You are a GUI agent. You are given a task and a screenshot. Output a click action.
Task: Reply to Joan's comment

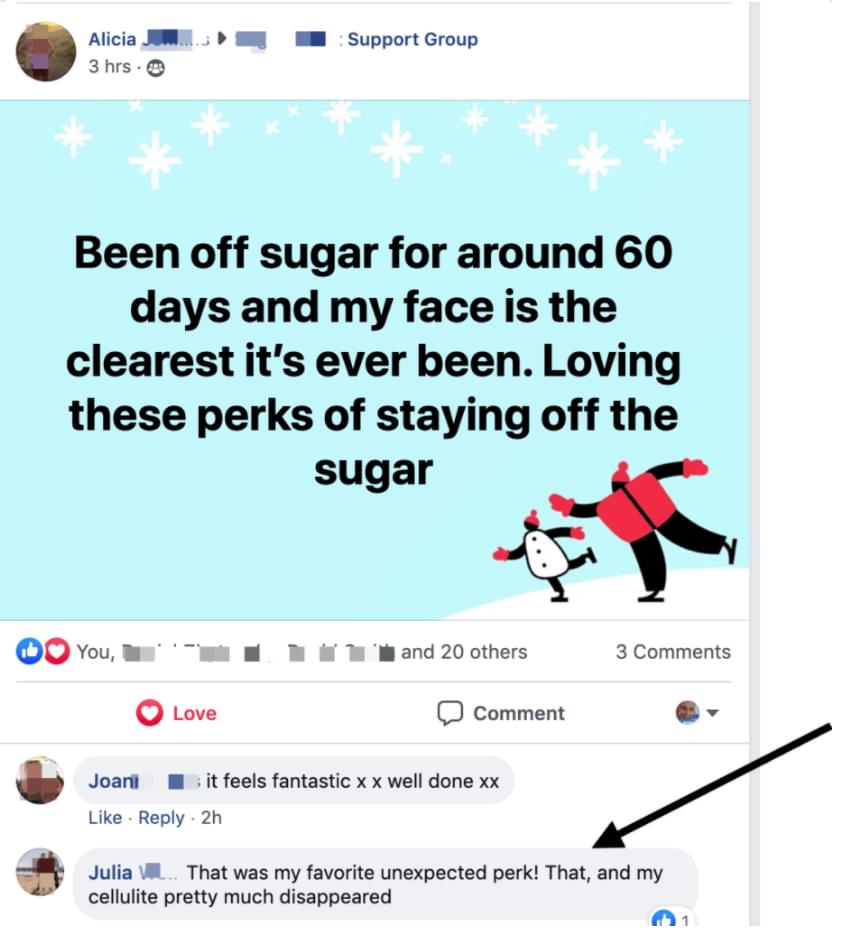[x=161, y=818]
